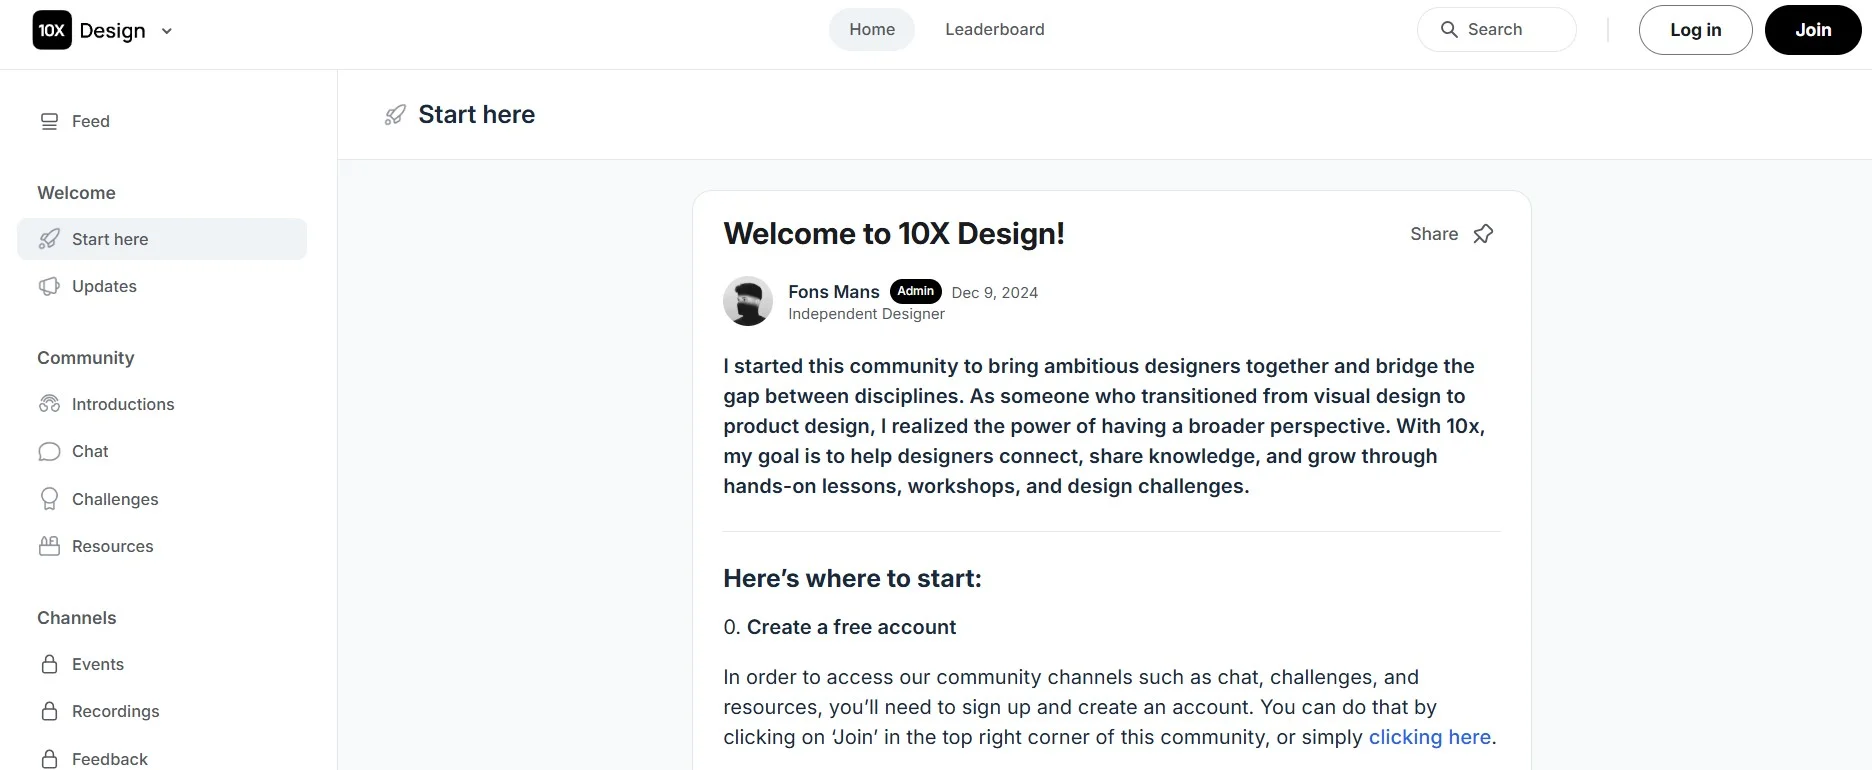The width and height of the screenshot is (1872, 770).
Task: Open the Home tab
Action: point(872,30)
